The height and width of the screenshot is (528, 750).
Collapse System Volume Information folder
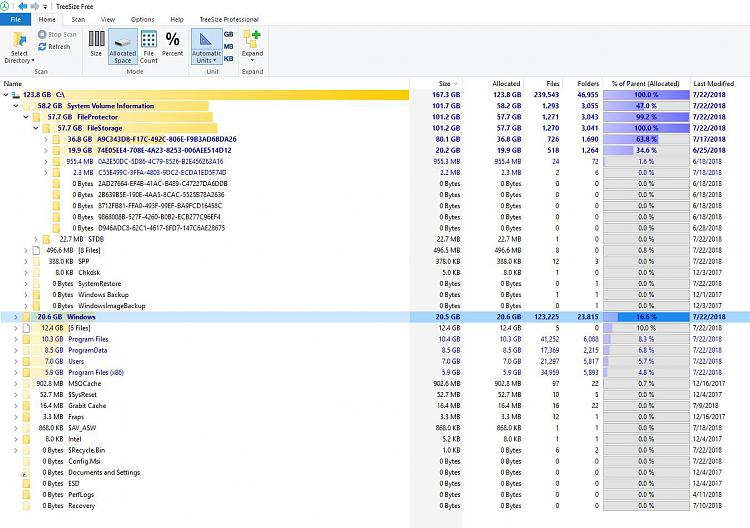(16, 106)
